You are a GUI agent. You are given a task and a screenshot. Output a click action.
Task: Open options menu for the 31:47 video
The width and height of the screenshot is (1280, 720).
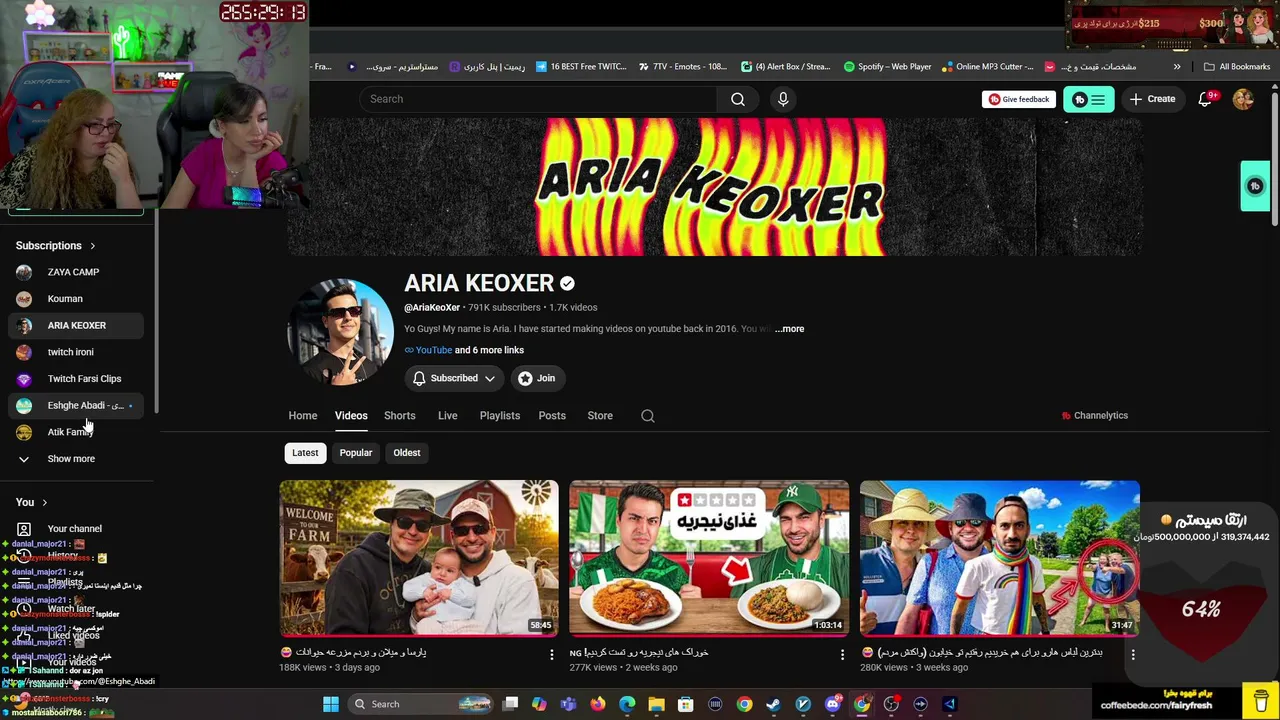[1133, 654]
